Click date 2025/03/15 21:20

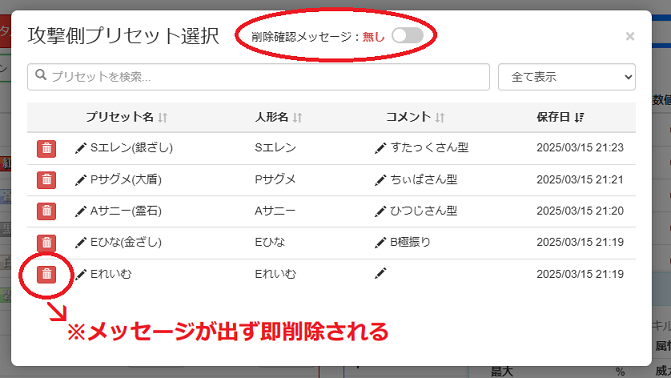580,211
